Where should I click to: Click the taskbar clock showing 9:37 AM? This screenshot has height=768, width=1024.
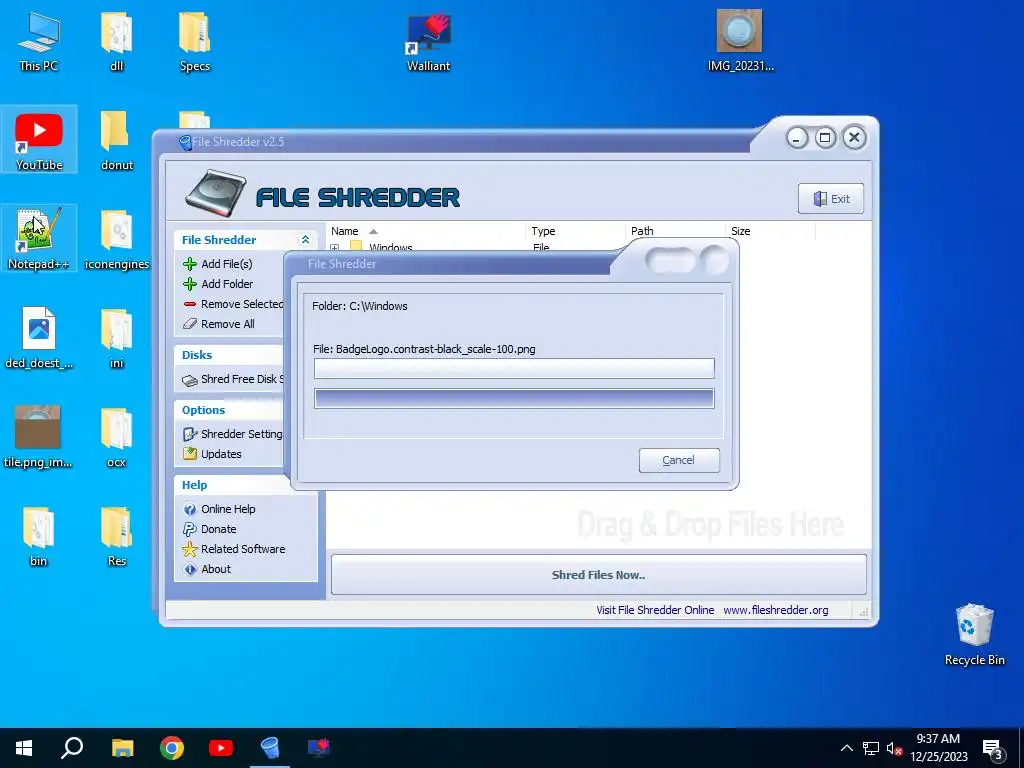pos(938,748)
